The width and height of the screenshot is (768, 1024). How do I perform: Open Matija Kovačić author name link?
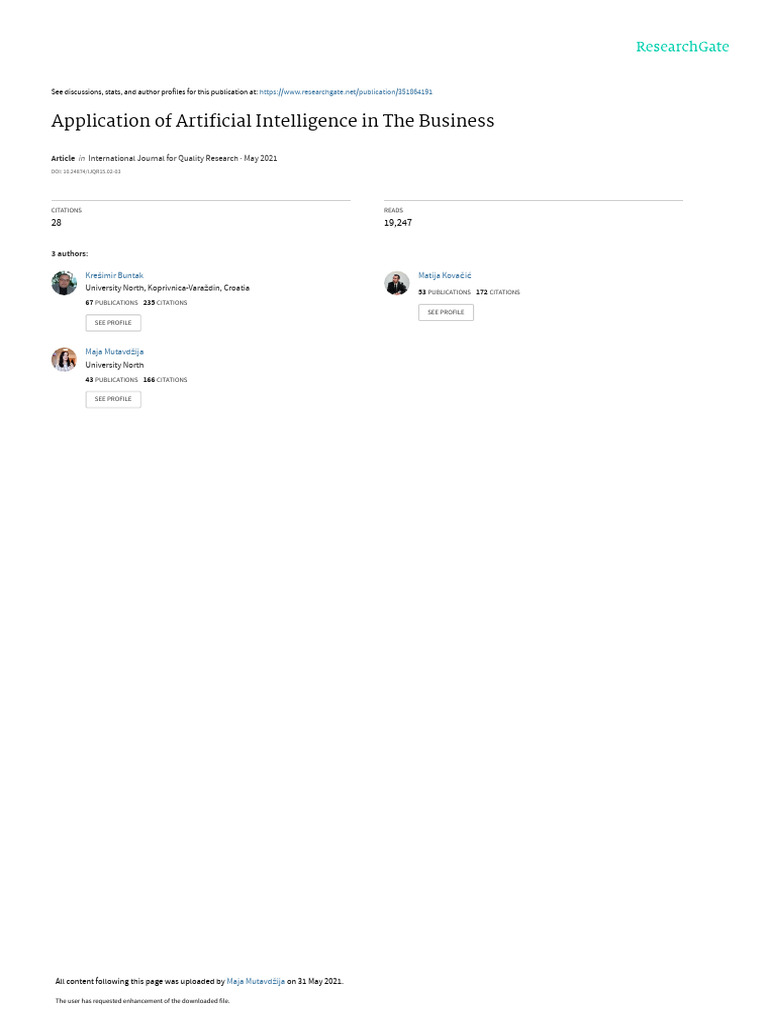445,276
